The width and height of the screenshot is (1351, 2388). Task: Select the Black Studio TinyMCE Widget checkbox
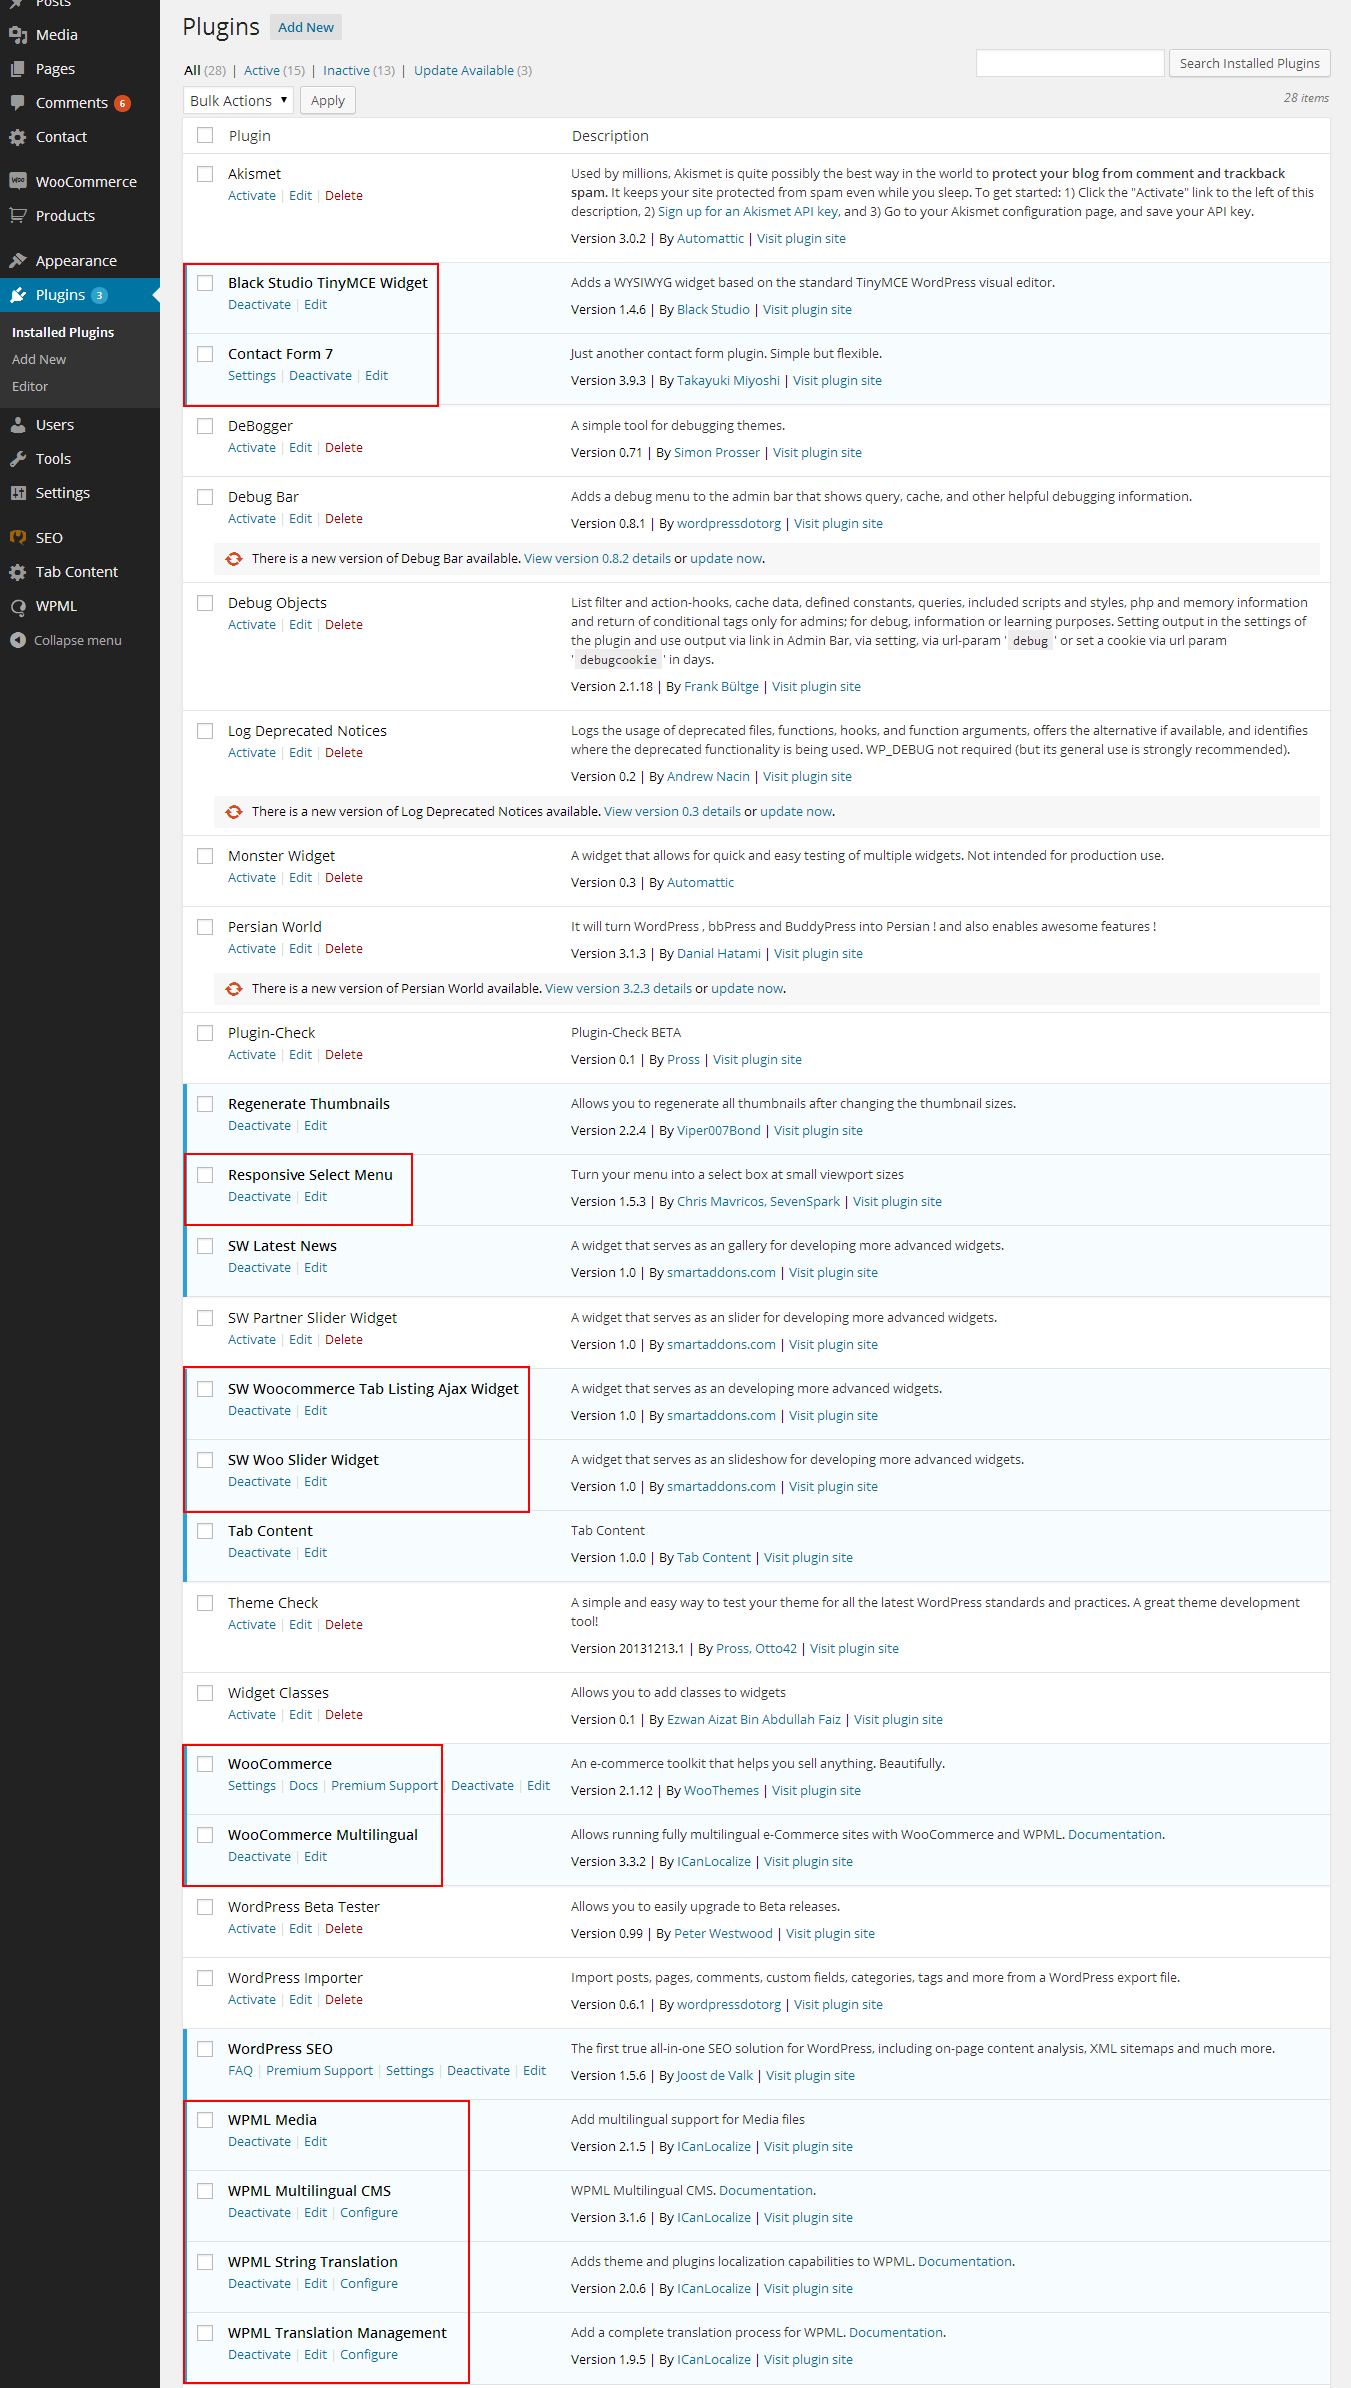tap(205, 283)
